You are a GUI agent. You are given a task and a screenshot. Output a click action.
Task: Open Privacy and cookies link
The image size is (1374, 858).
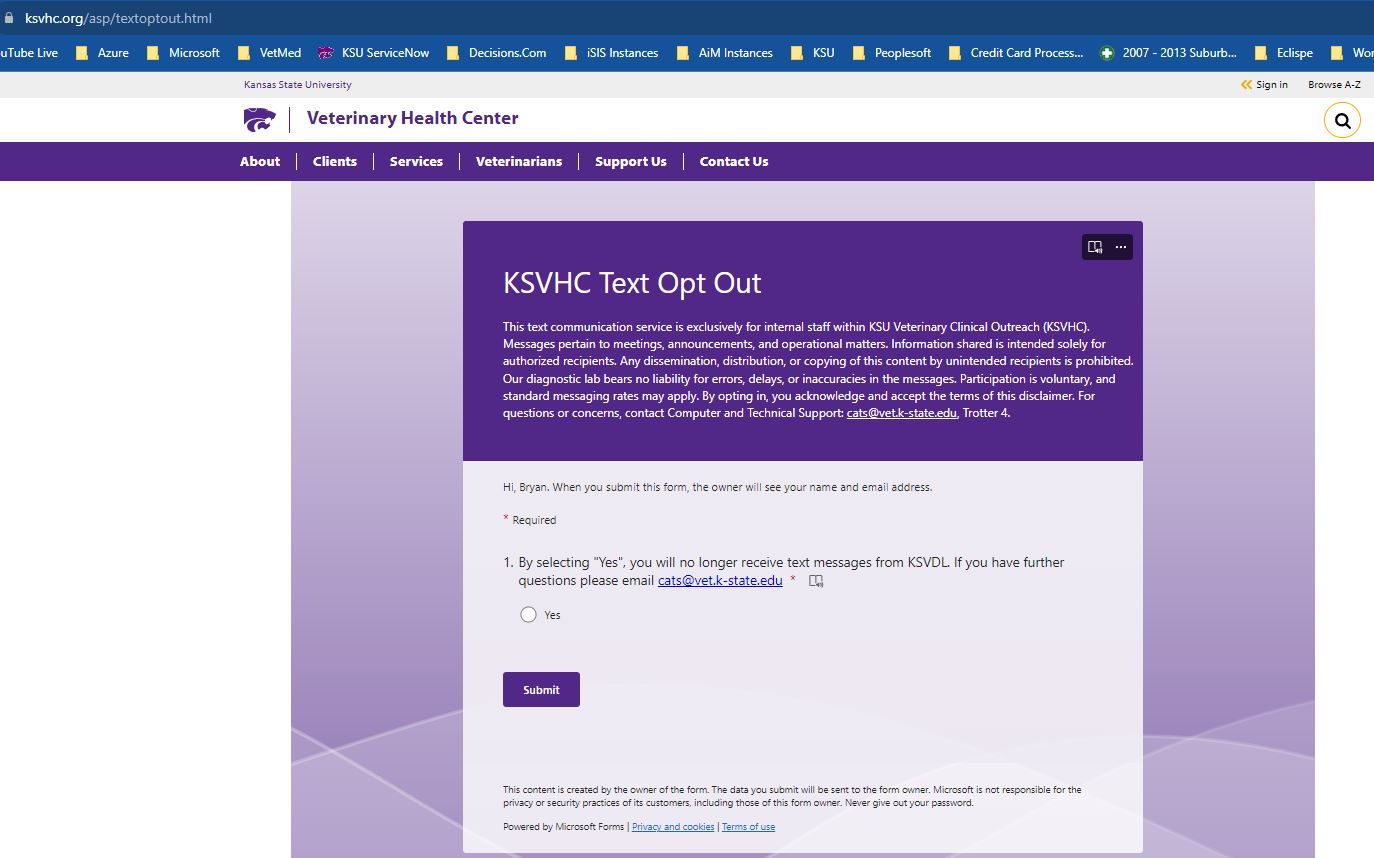pos(673,827)
